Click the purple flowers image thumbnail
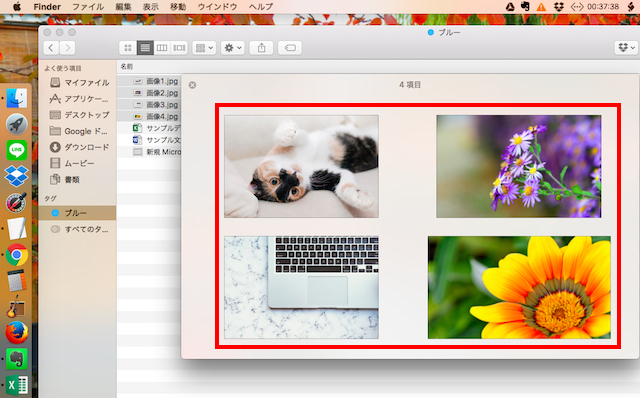The width and height of the screenshot is (640, 398). point(518,166)
